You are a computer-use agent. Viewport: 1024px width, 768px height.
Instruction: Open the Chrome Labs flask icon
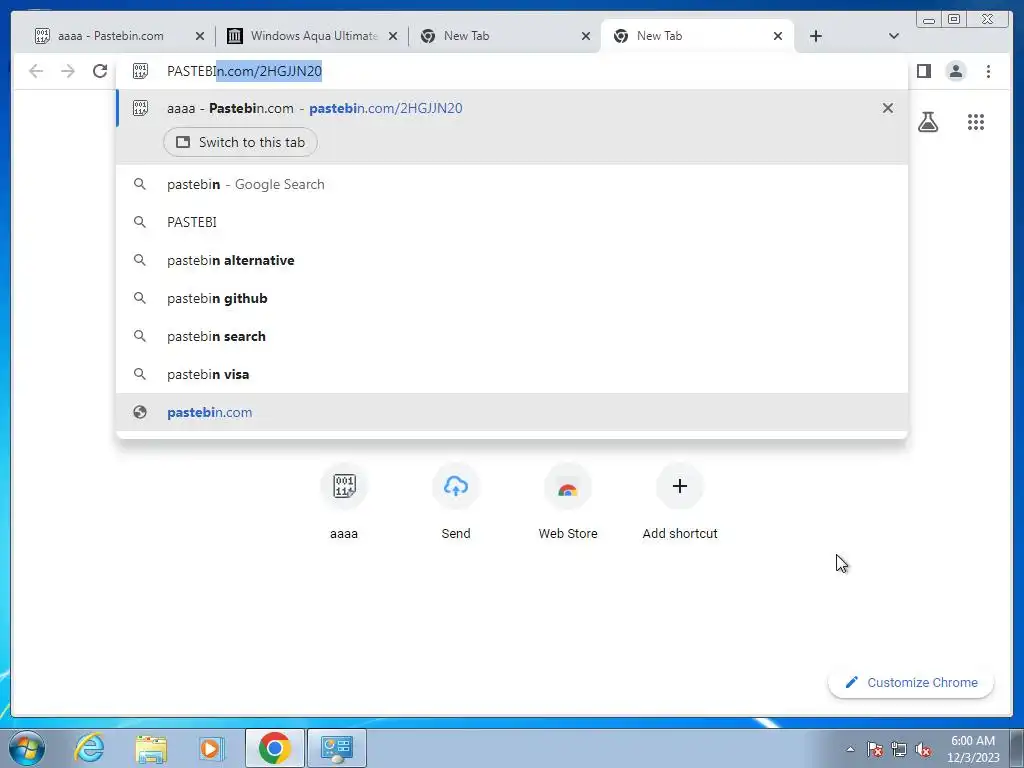click(928, 122)
